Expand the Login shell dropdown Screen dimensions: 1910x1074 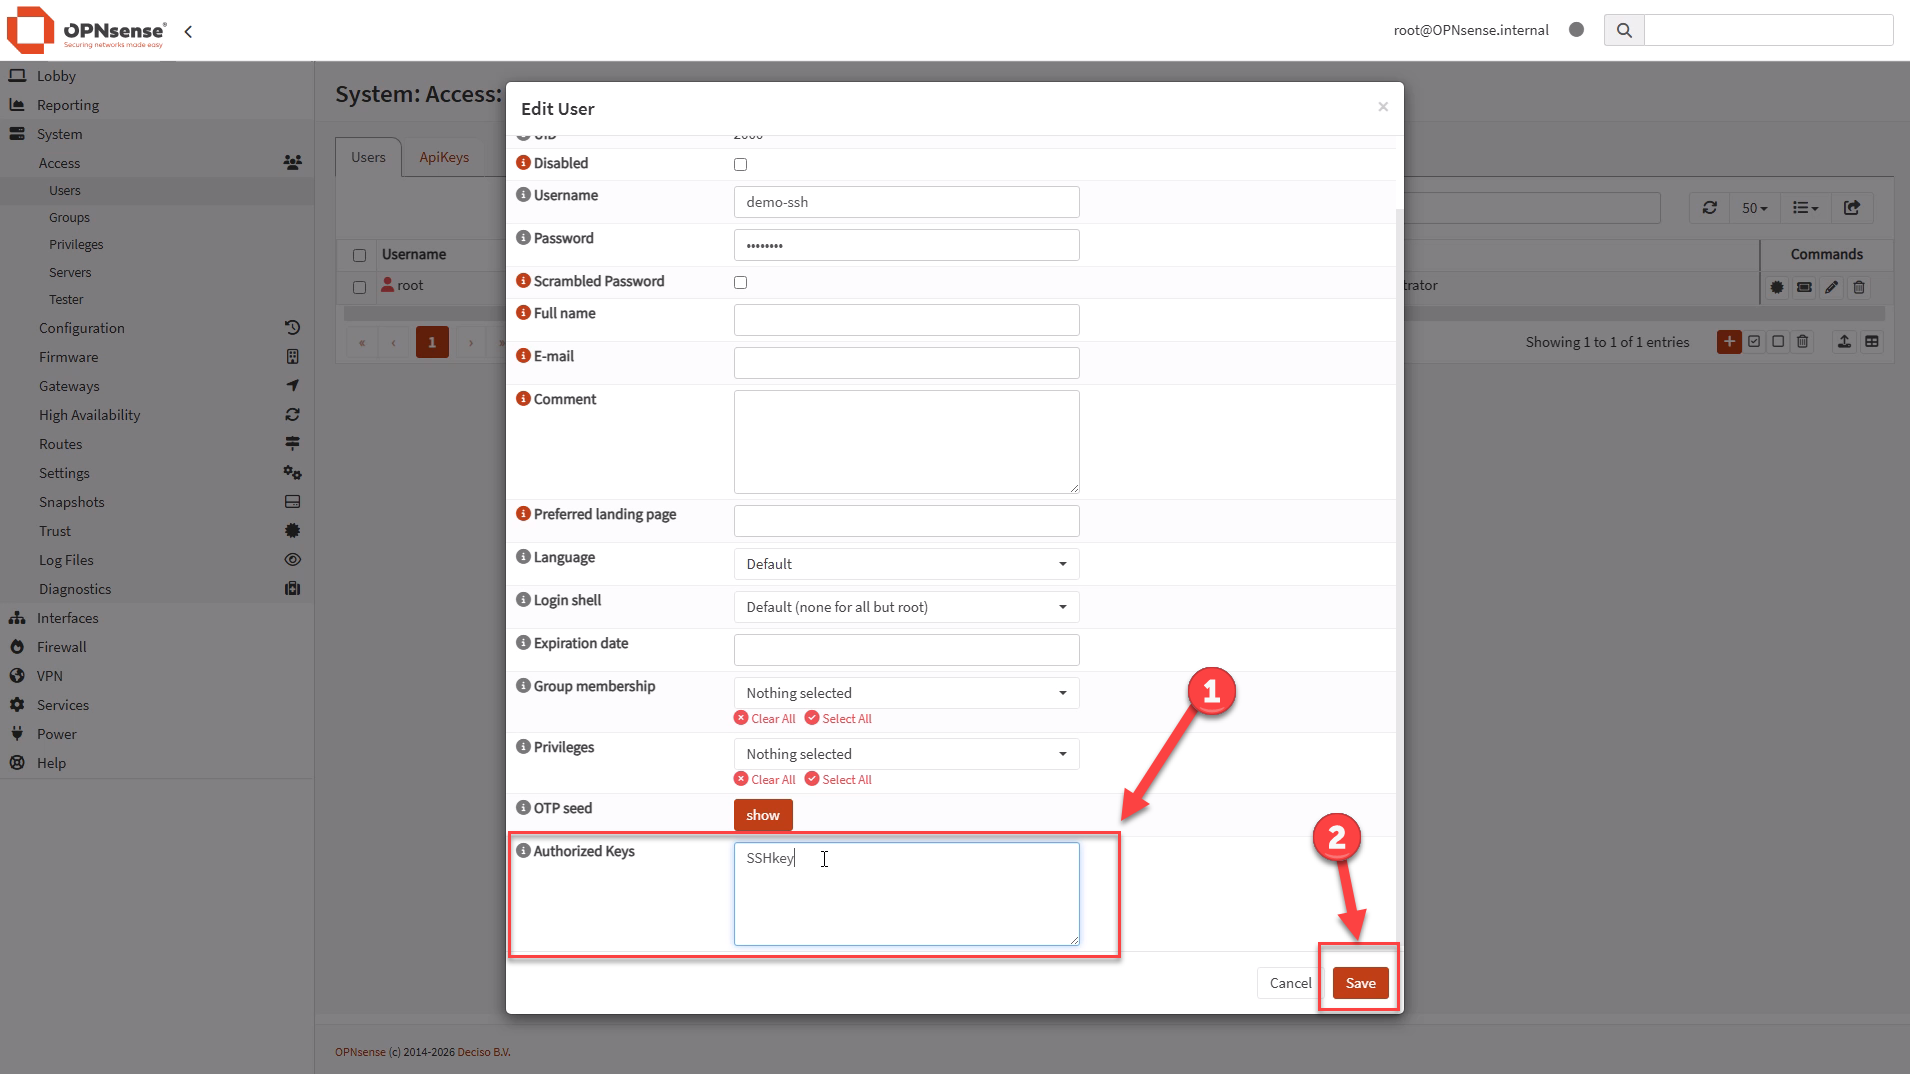tap(906, 607)
